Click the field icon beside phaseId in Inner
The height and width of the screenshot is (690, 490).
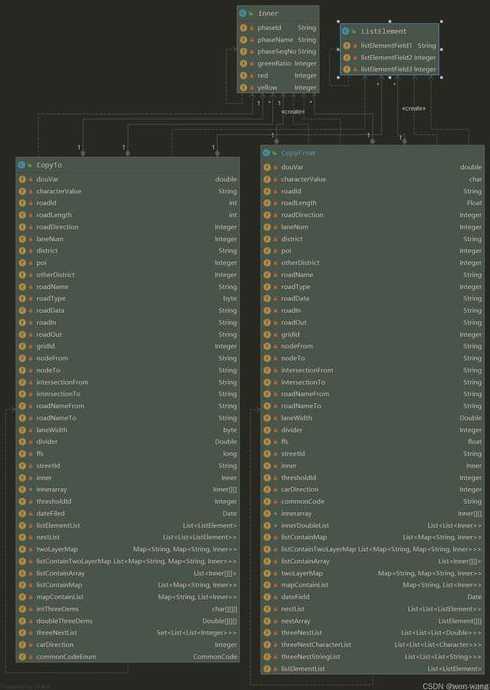[243, 28]
